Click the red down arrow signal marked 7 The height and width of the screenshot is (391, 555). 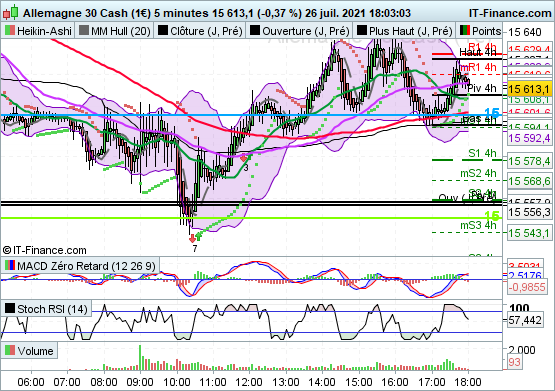click(193, 238)
